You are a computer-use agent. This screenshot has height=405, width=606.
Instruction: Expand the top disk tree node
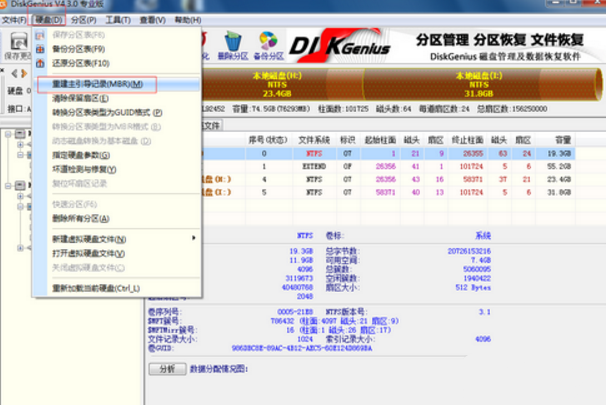(7, 132)
